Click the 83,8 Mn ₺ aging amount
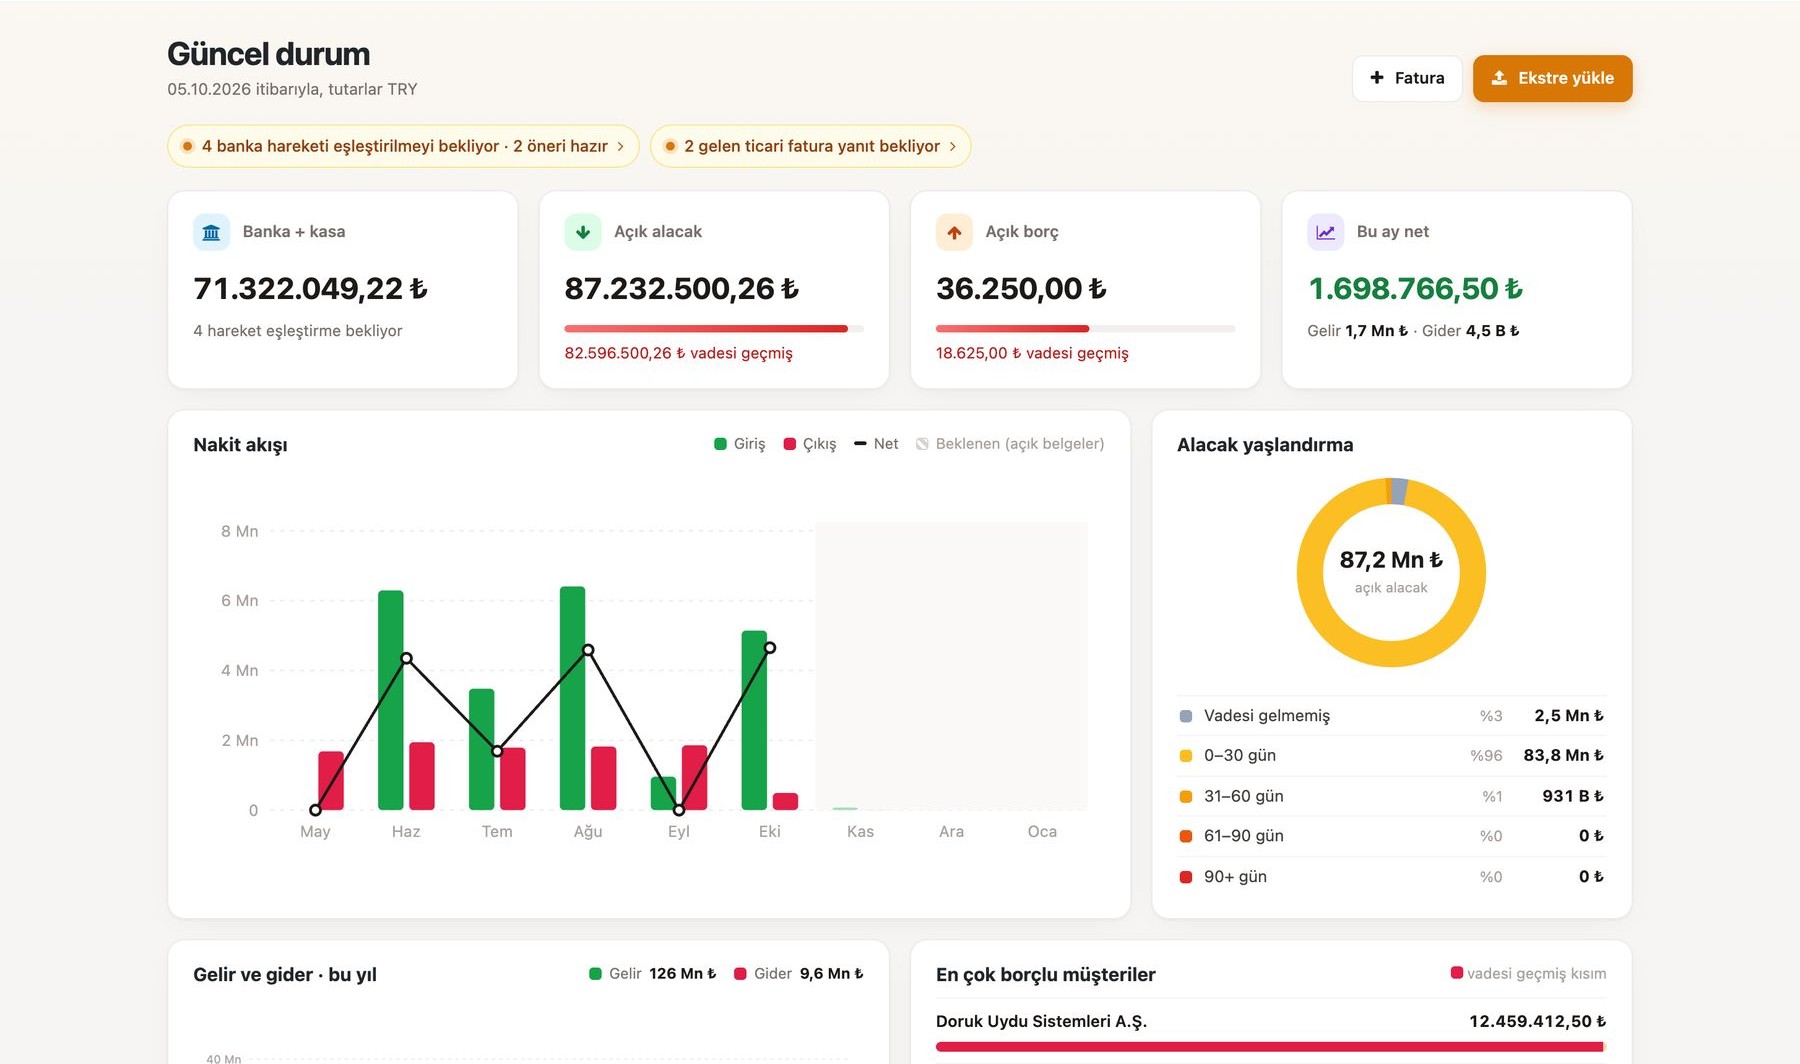 coord(1563,756)
